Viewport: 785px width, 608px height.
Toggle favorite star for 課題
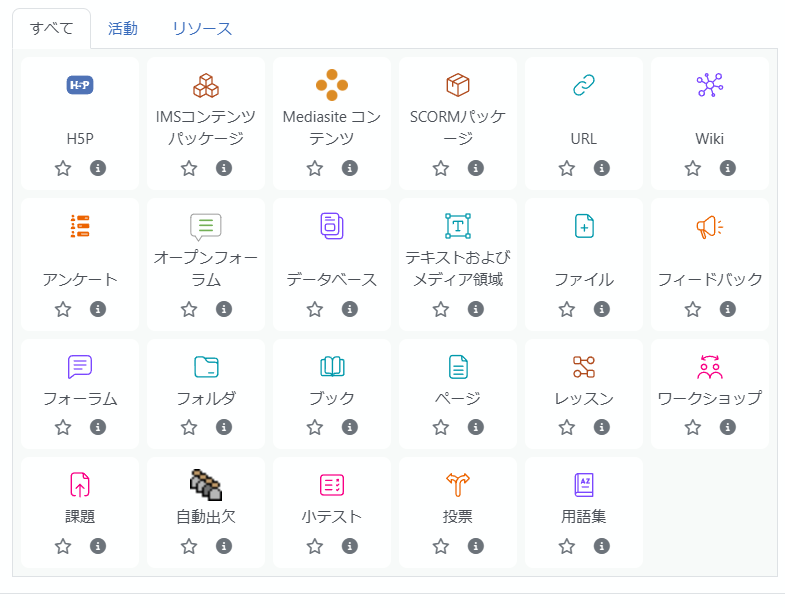click(63, 546)
